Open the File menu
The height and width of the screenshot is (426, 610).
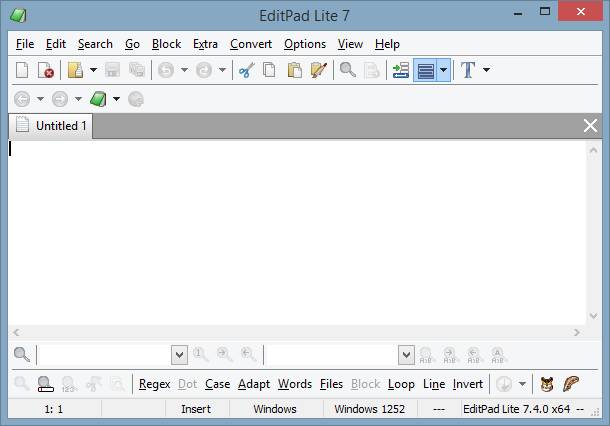tap(25, 44)
